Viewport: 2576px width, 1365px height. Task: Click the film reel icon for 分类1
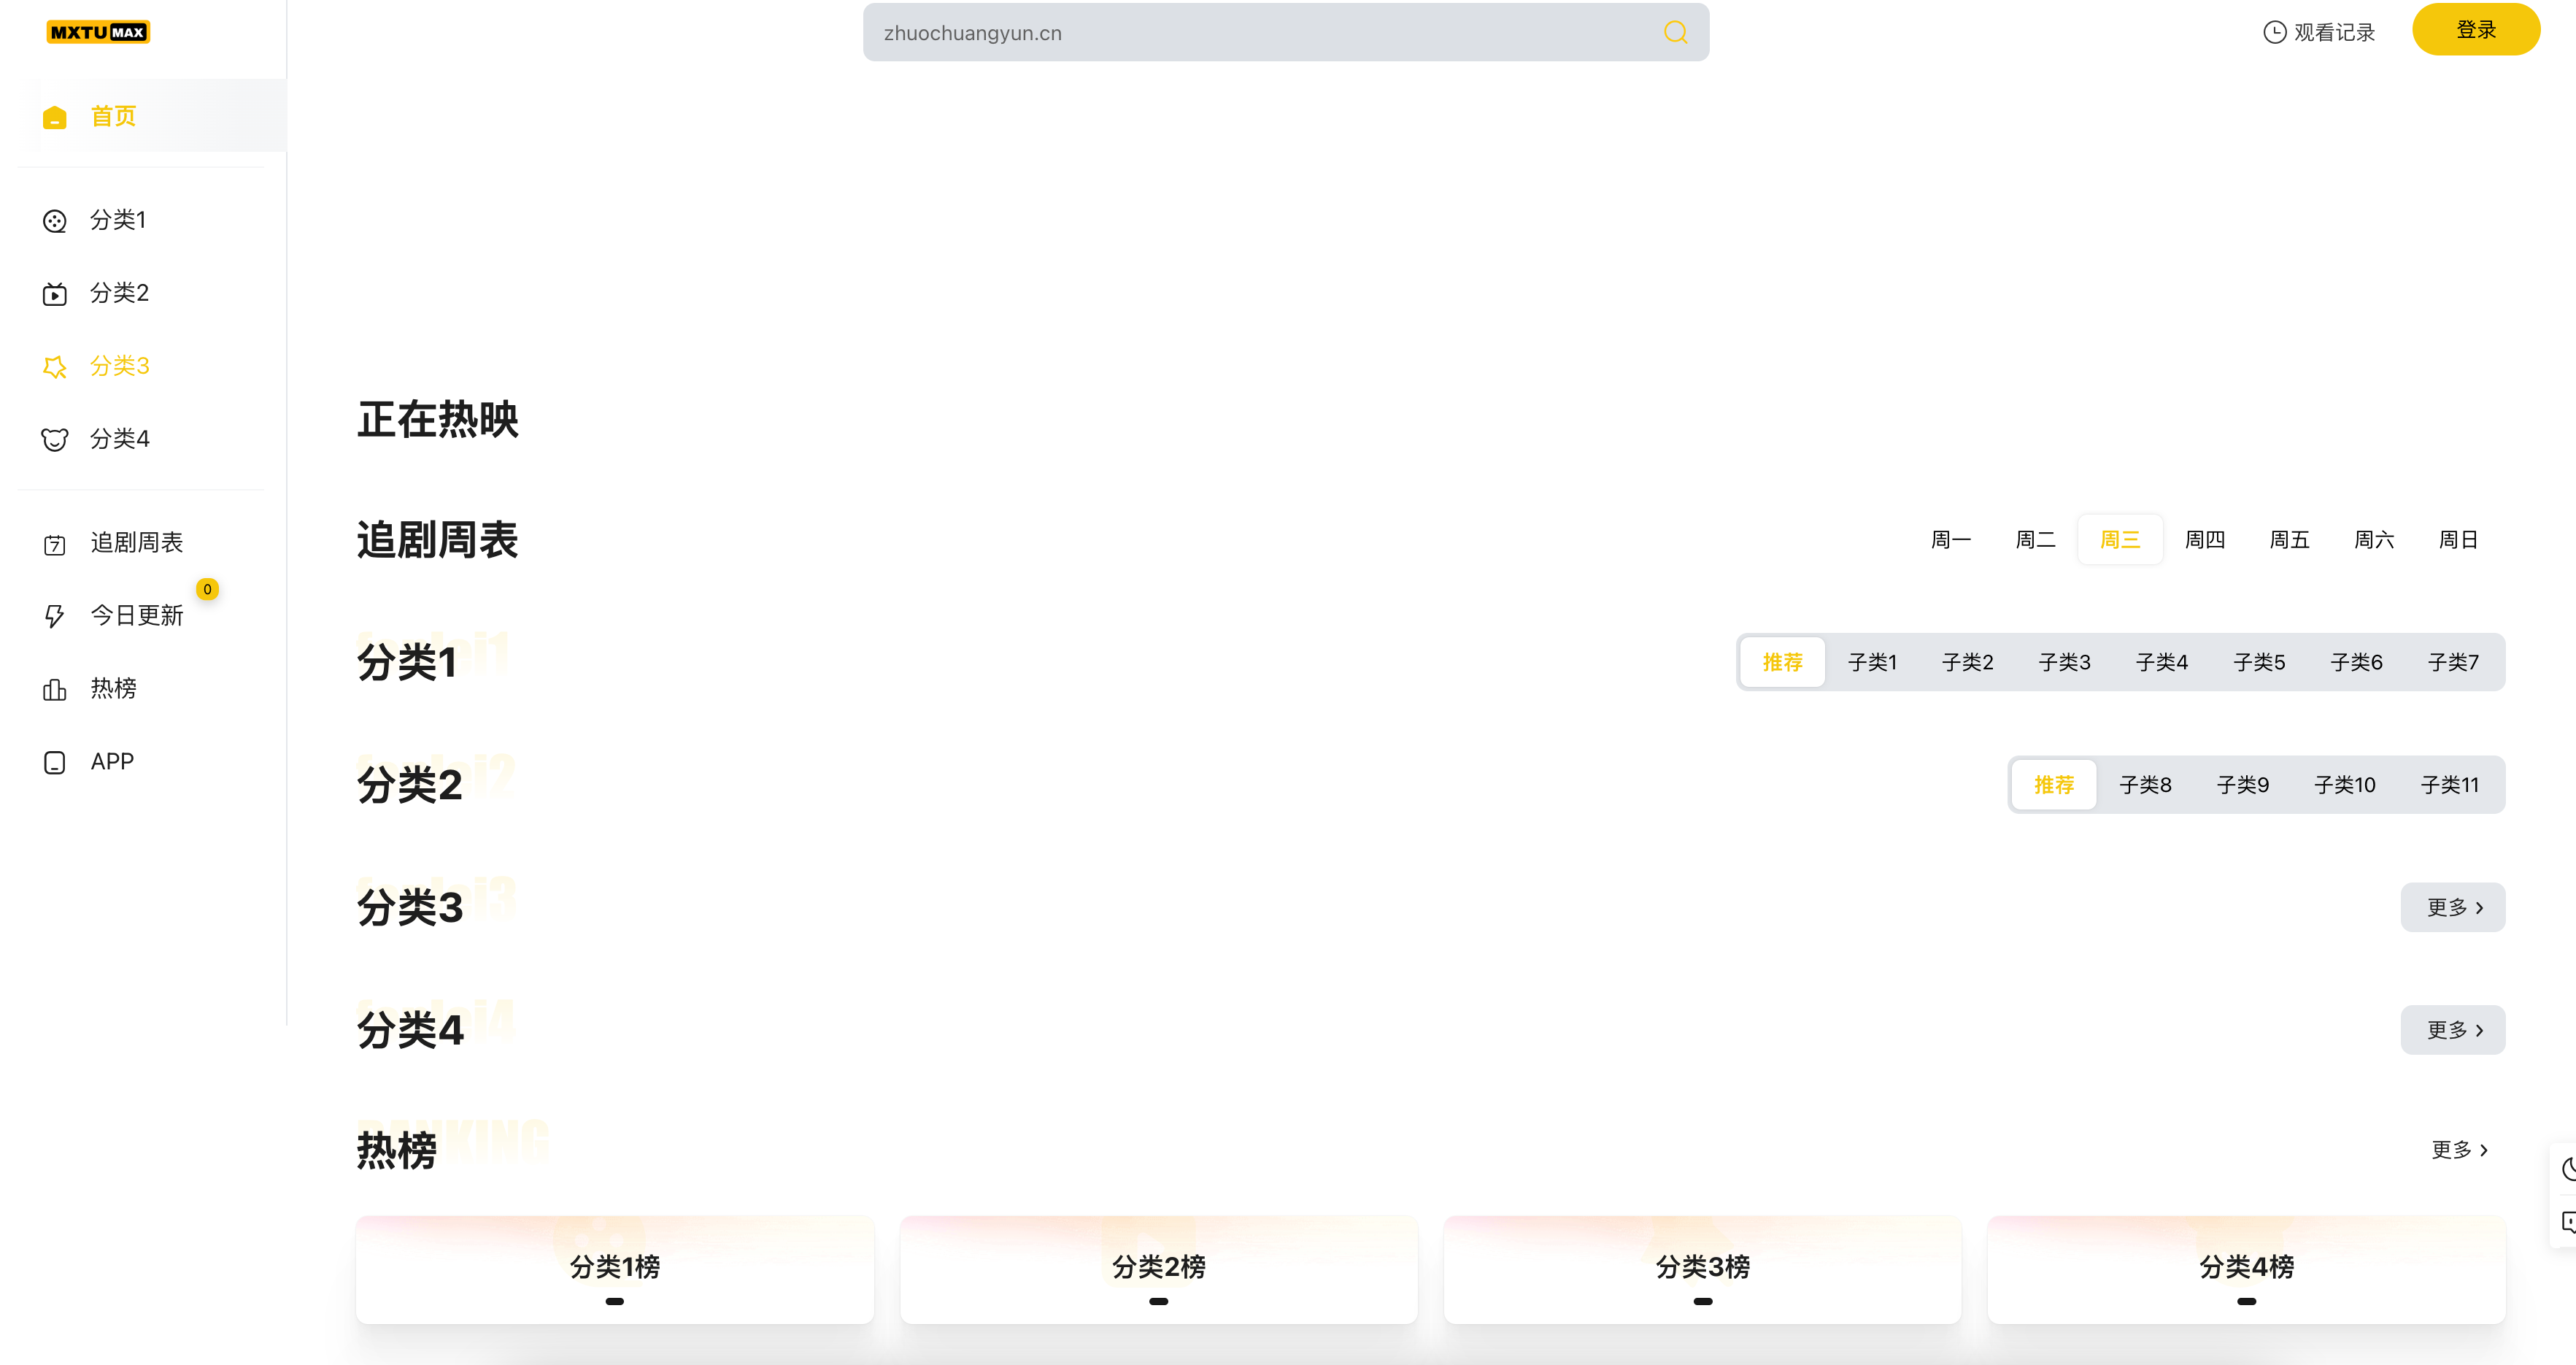55,221
